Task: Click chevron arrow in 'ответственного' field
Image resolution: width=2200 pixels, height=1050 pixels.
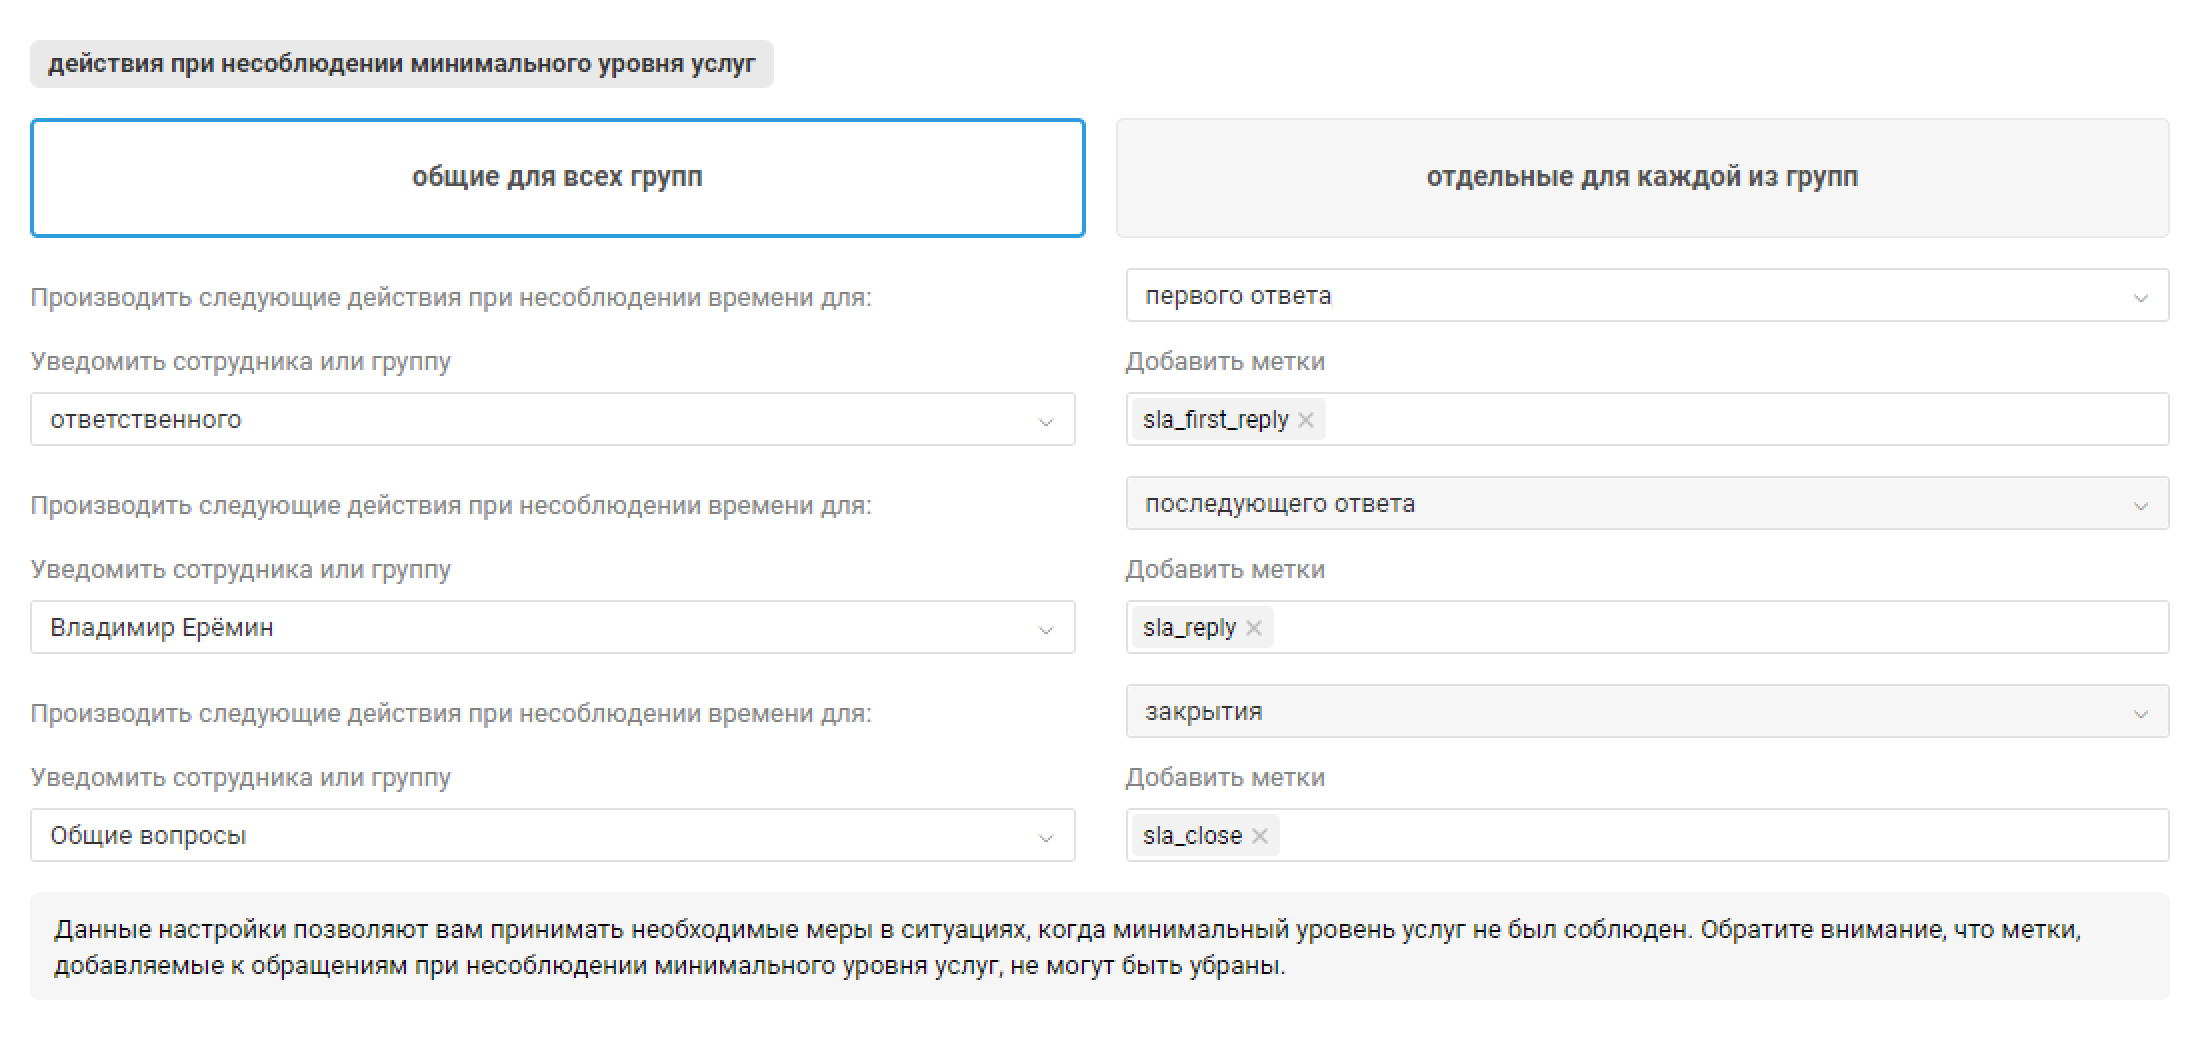Action: (x=1046, y=422)
